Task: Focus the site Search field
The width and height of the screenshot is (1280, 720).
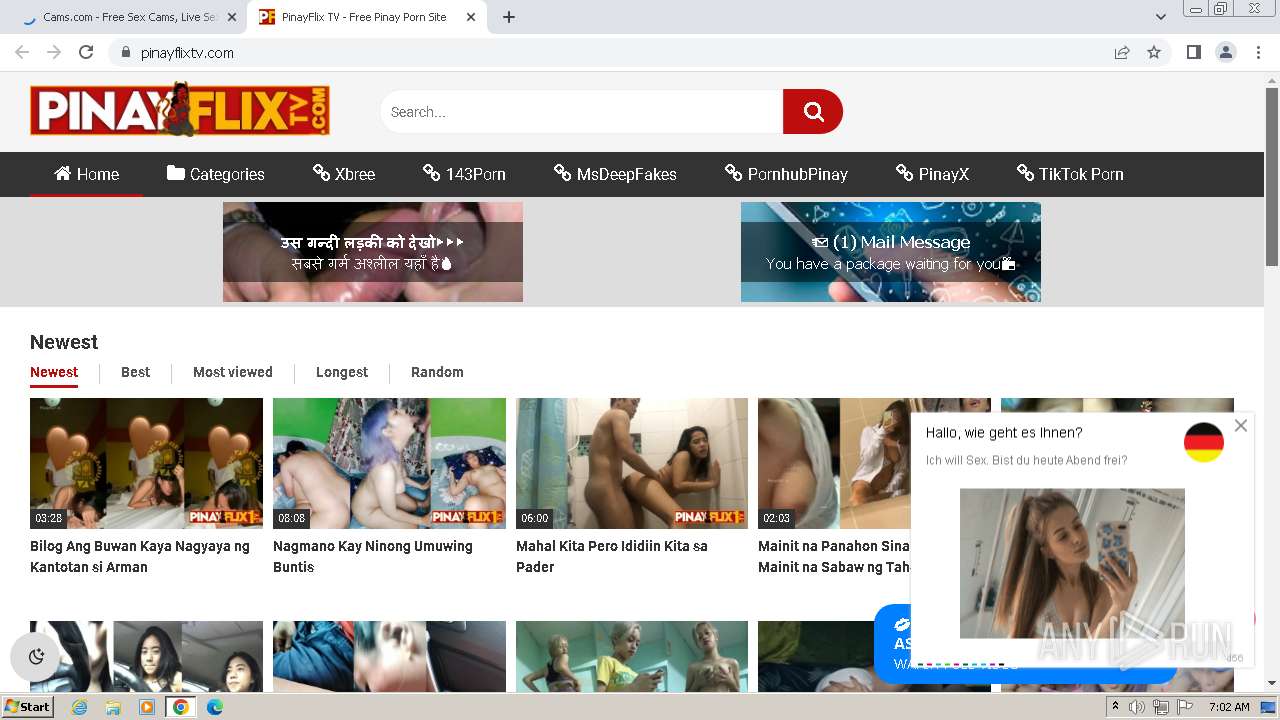Action: [x=581, y=112]
